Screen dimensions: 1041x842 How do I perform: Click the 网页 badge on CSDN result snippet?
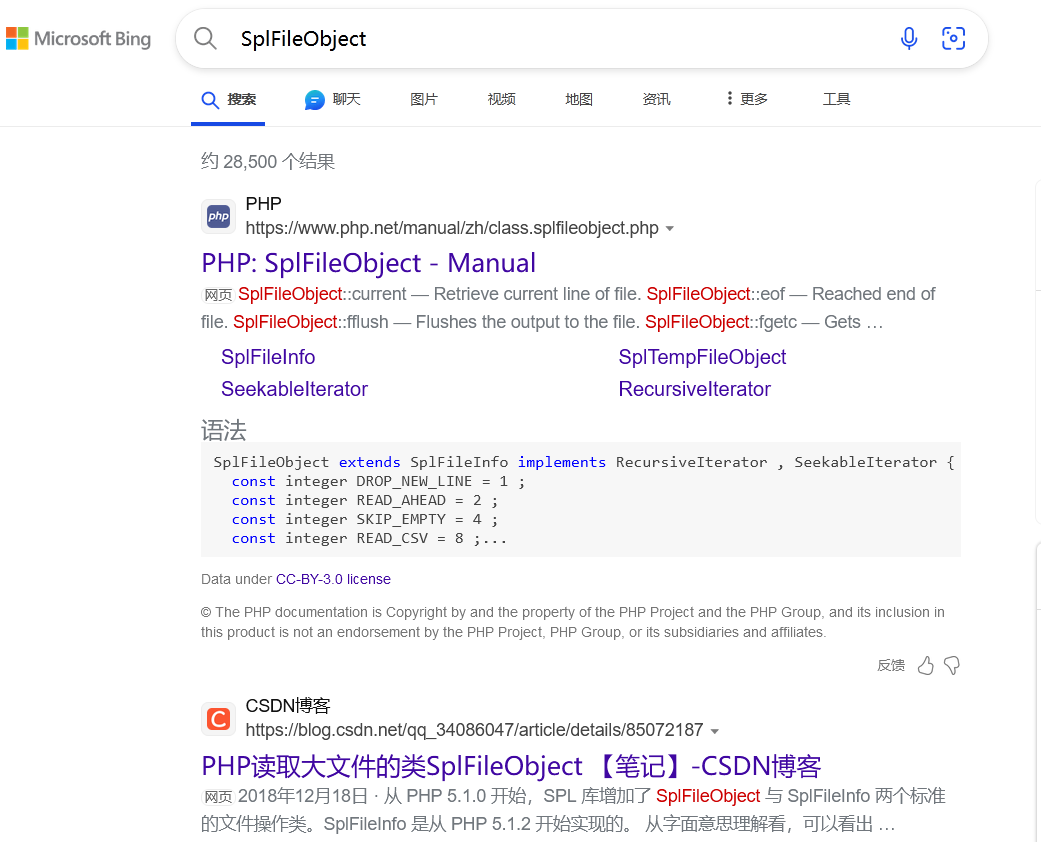[218, 798]
